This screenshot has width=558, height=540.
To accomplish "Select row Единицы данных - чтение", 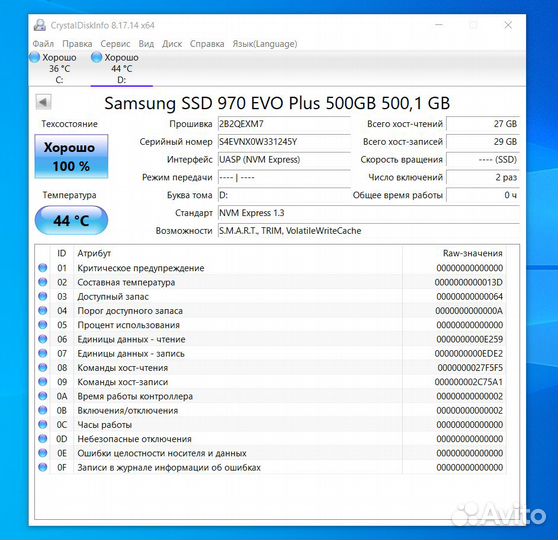I will point(270,339).
